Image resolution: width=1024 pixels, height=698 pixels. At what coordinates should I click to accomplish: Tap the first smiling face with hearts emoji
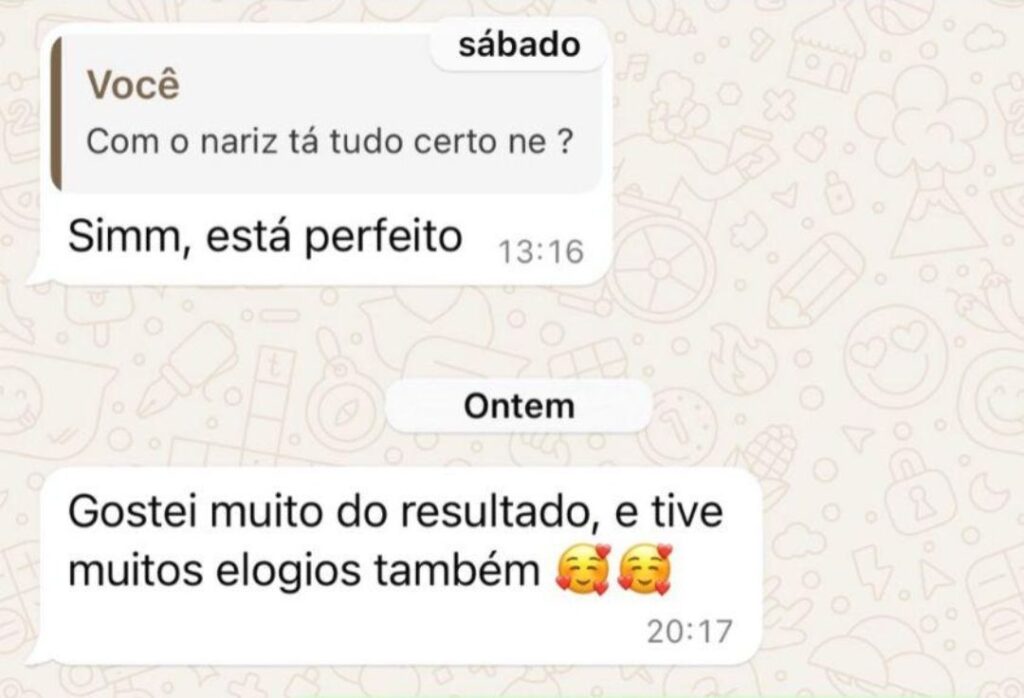coord(583,568)
